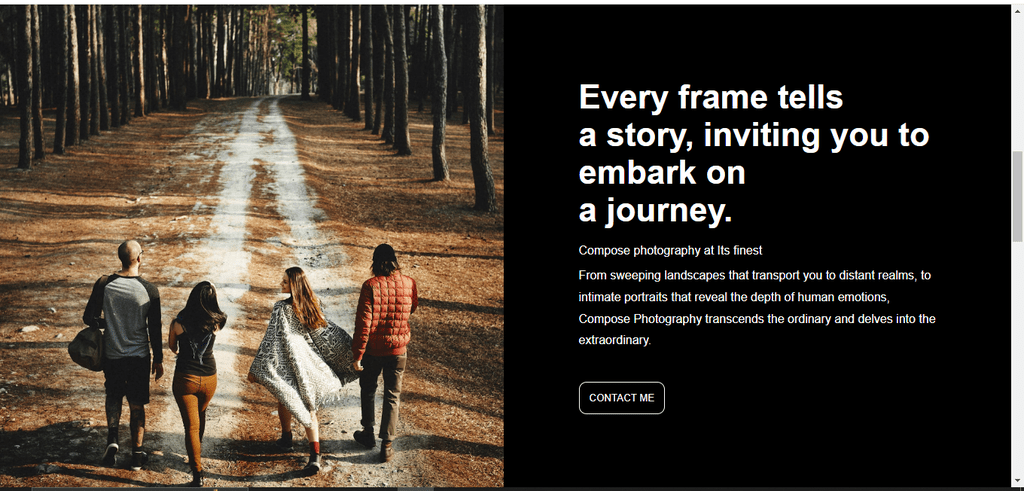Click the "Compose photography at Its finest" subtitle
Screen dimensions: 1024x491
pos(670,250)
